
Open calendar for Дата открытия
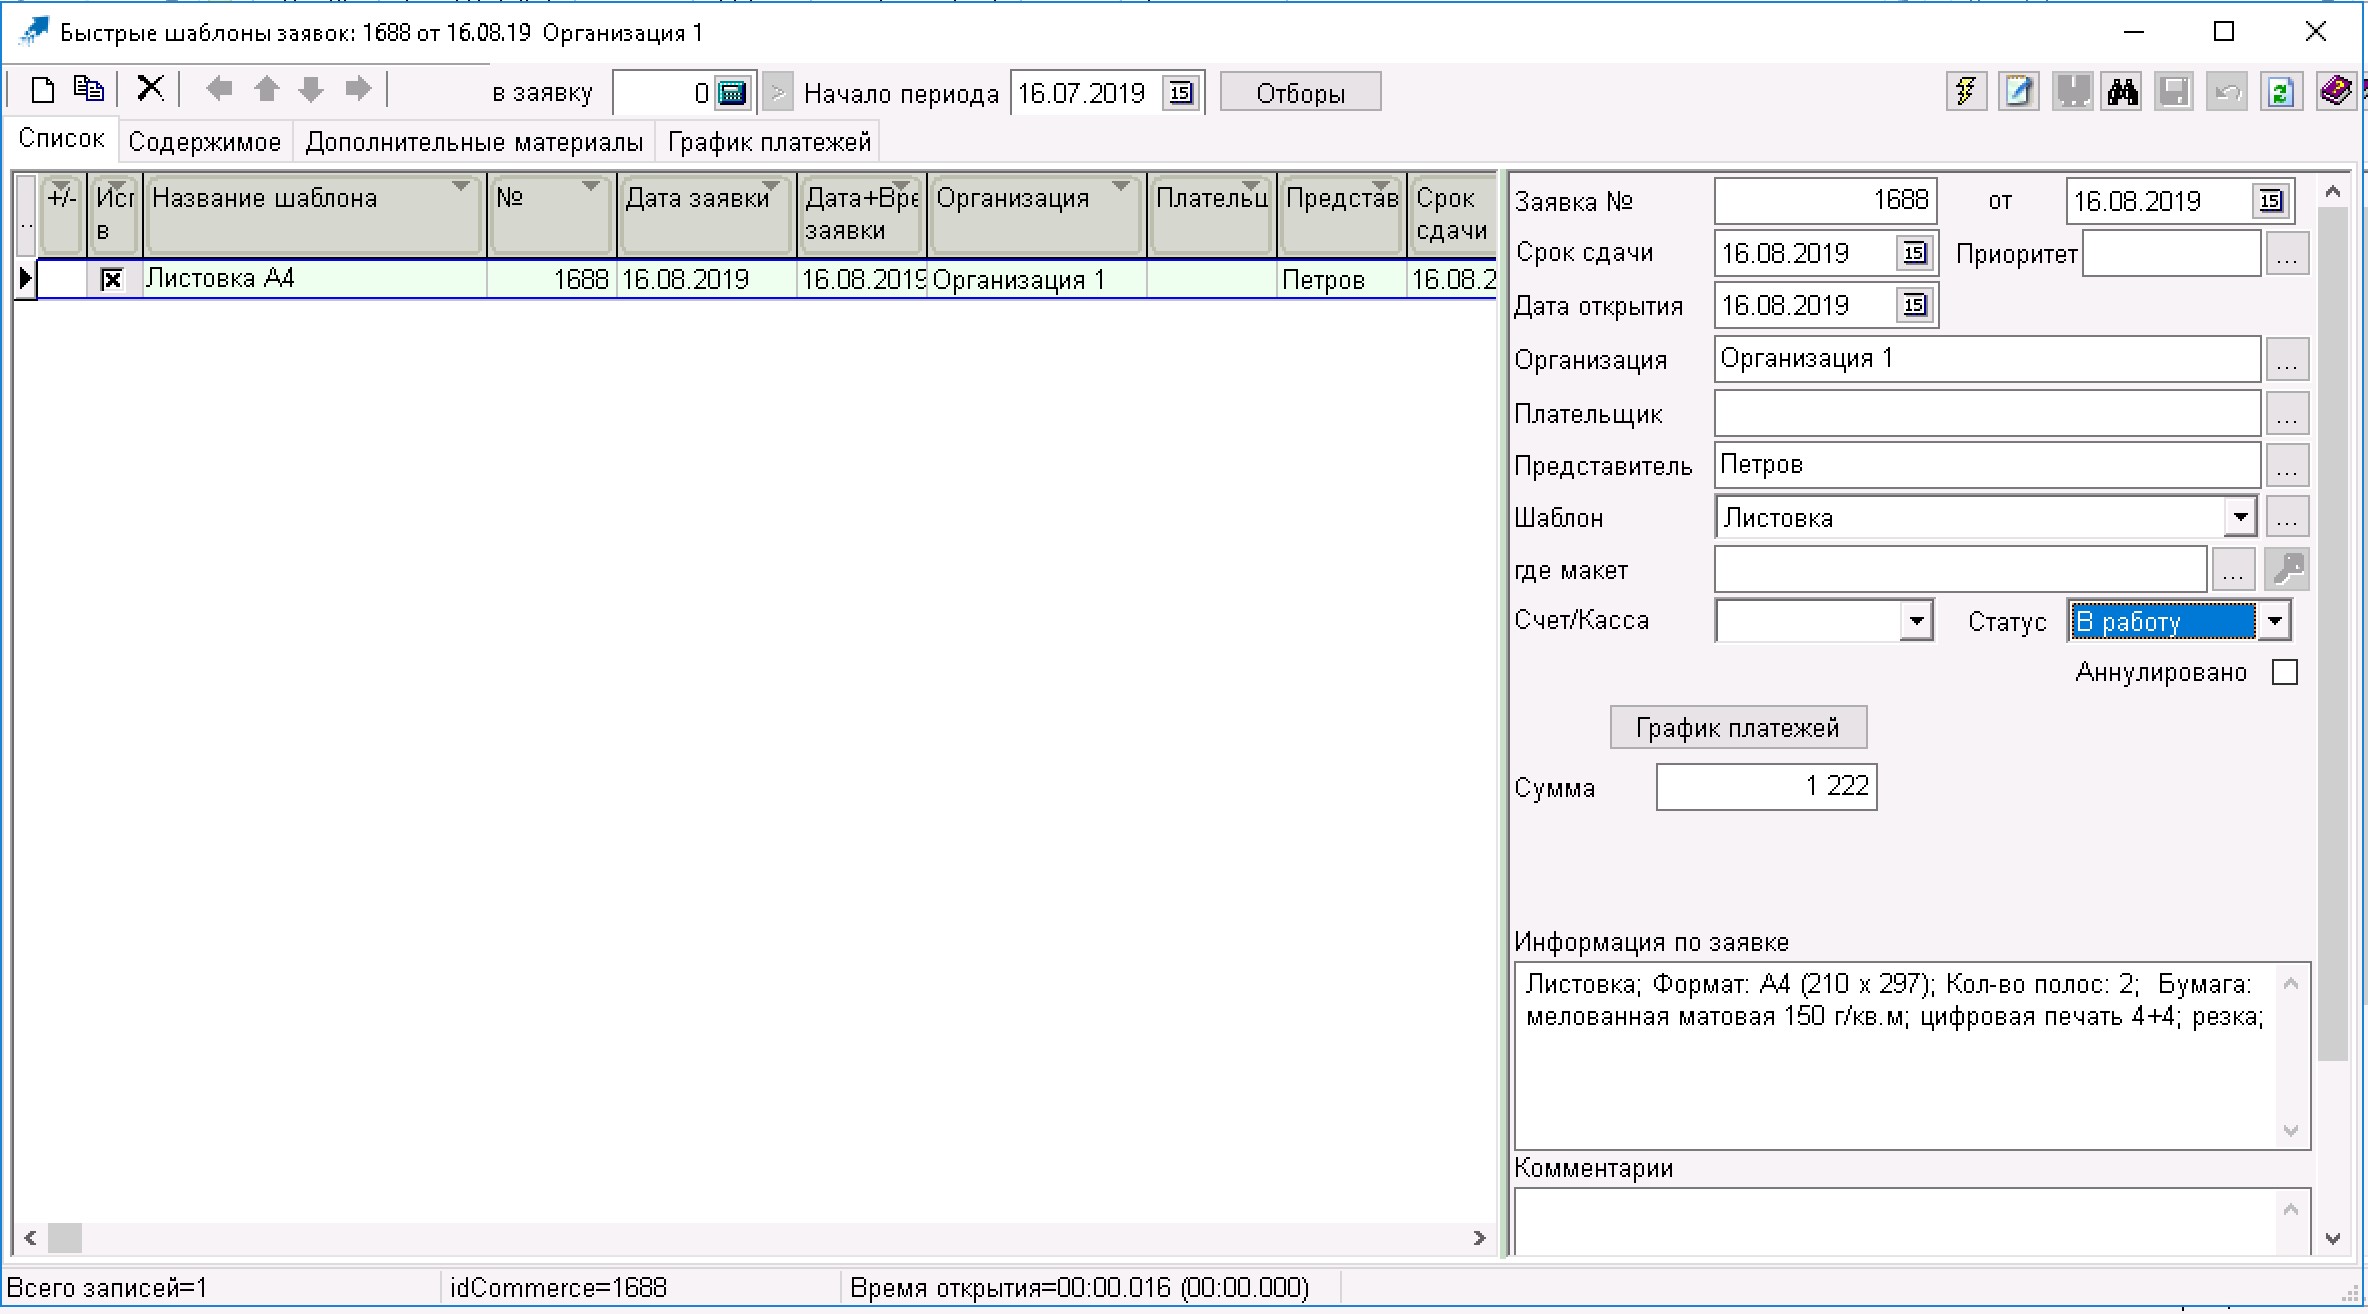pyautogui.click(x=1915, y=305)
